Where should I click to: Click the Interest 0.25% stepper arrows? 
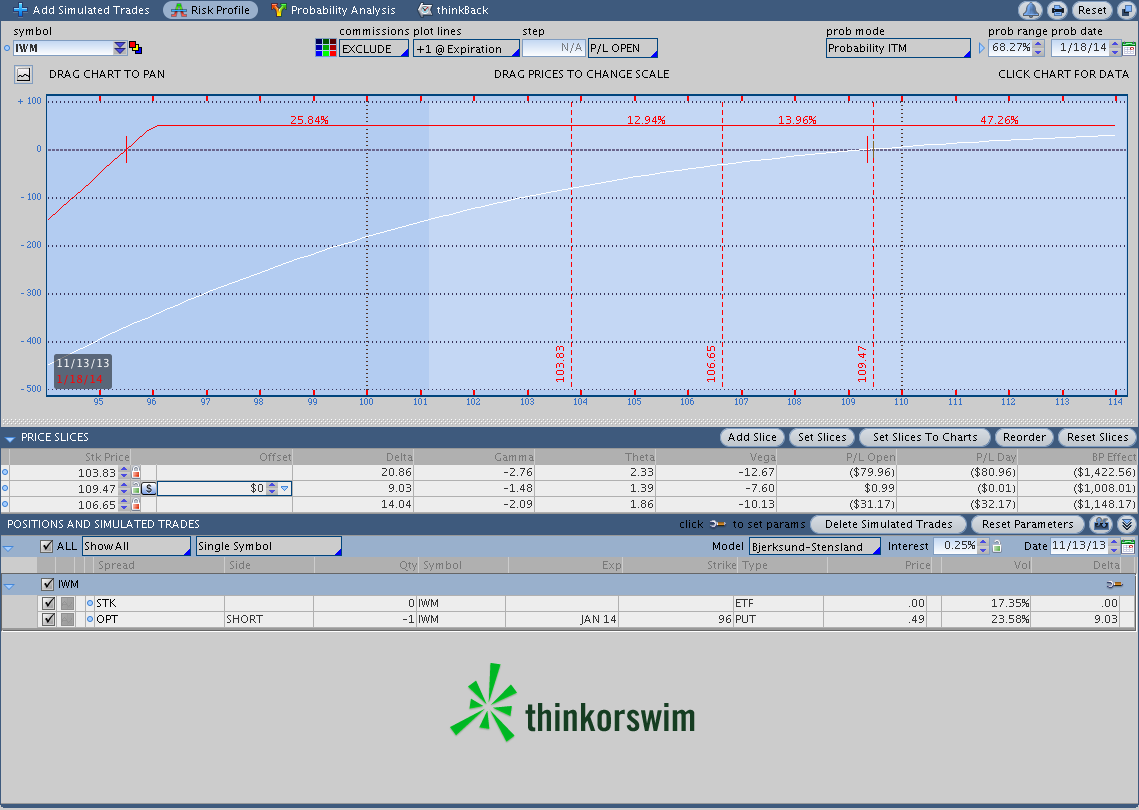[x=984, y=546]
